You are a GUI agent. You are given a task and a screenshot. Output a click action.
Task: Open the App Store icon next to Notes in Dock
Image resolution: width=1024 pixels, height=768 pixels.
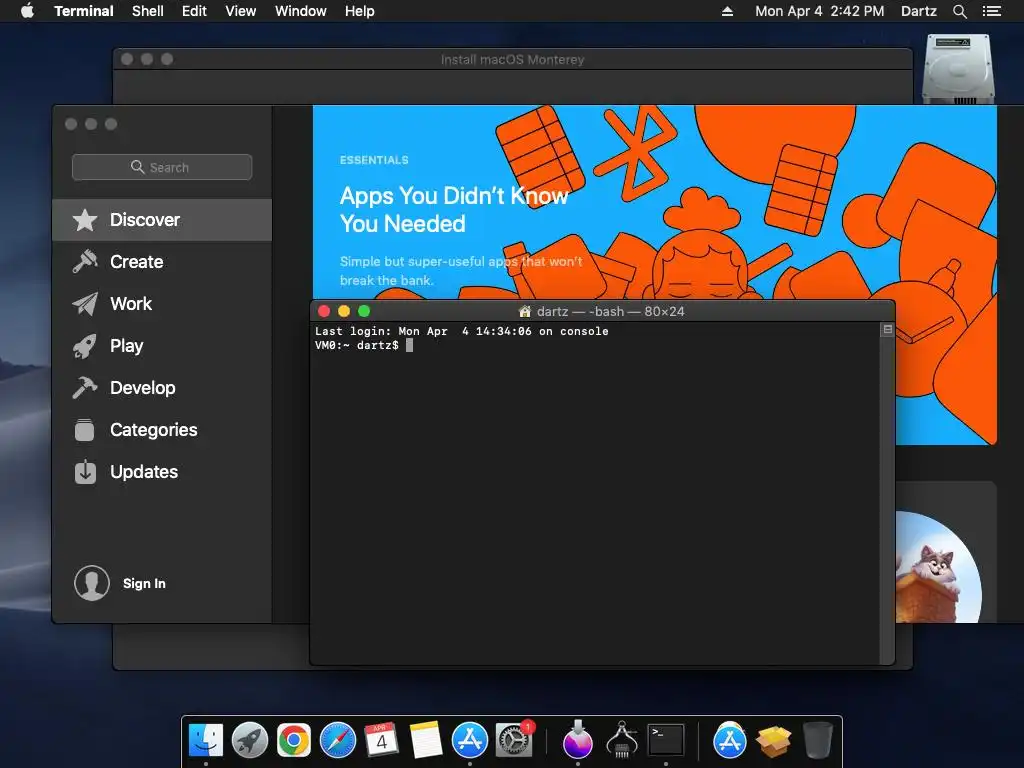[470, 740]
